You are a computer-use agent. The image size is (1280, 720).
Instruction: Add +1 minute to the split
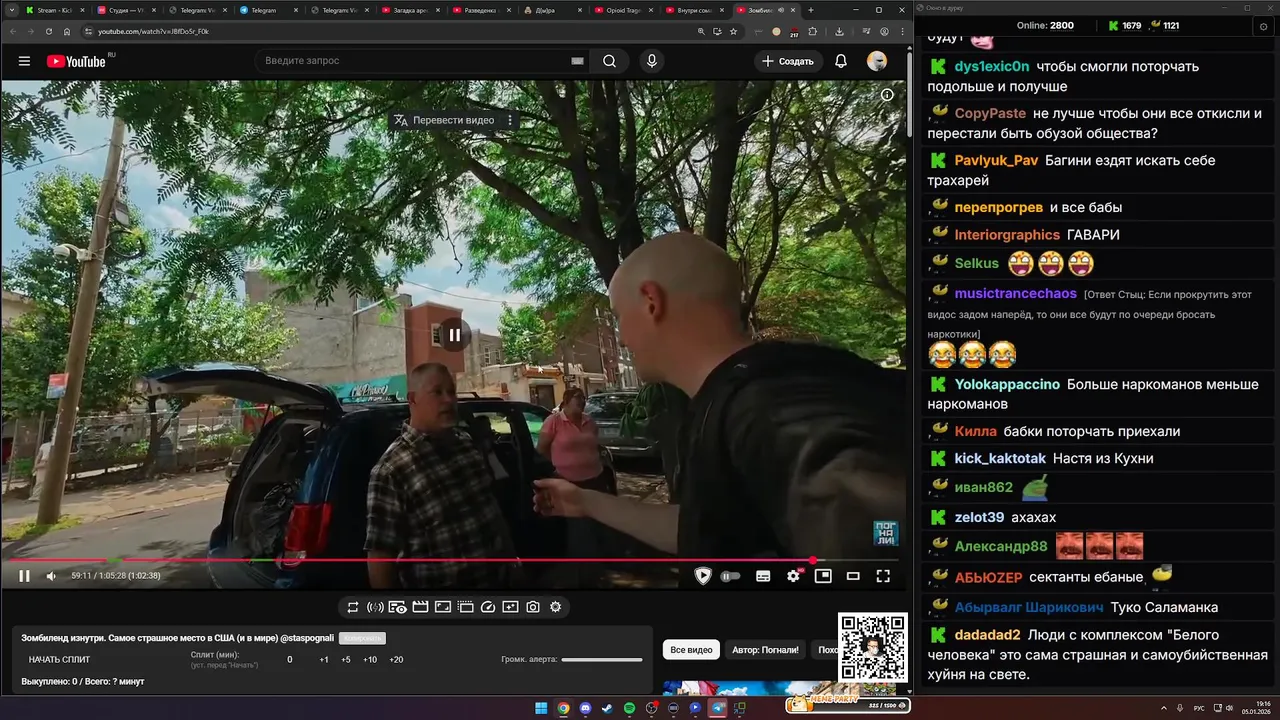324,660
